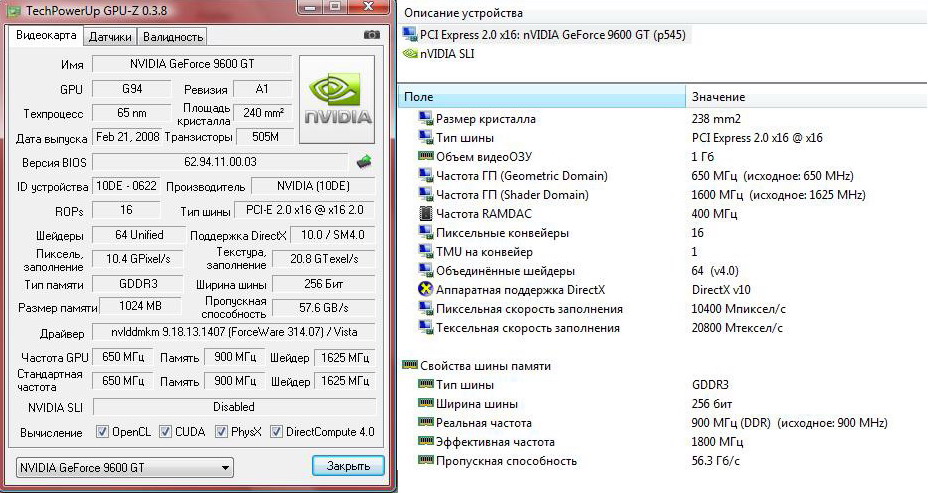Toggle the DirectCompute 4.0 checkbox
The height and width of the screenshot is (493, 928).
[x=276, y=431]
